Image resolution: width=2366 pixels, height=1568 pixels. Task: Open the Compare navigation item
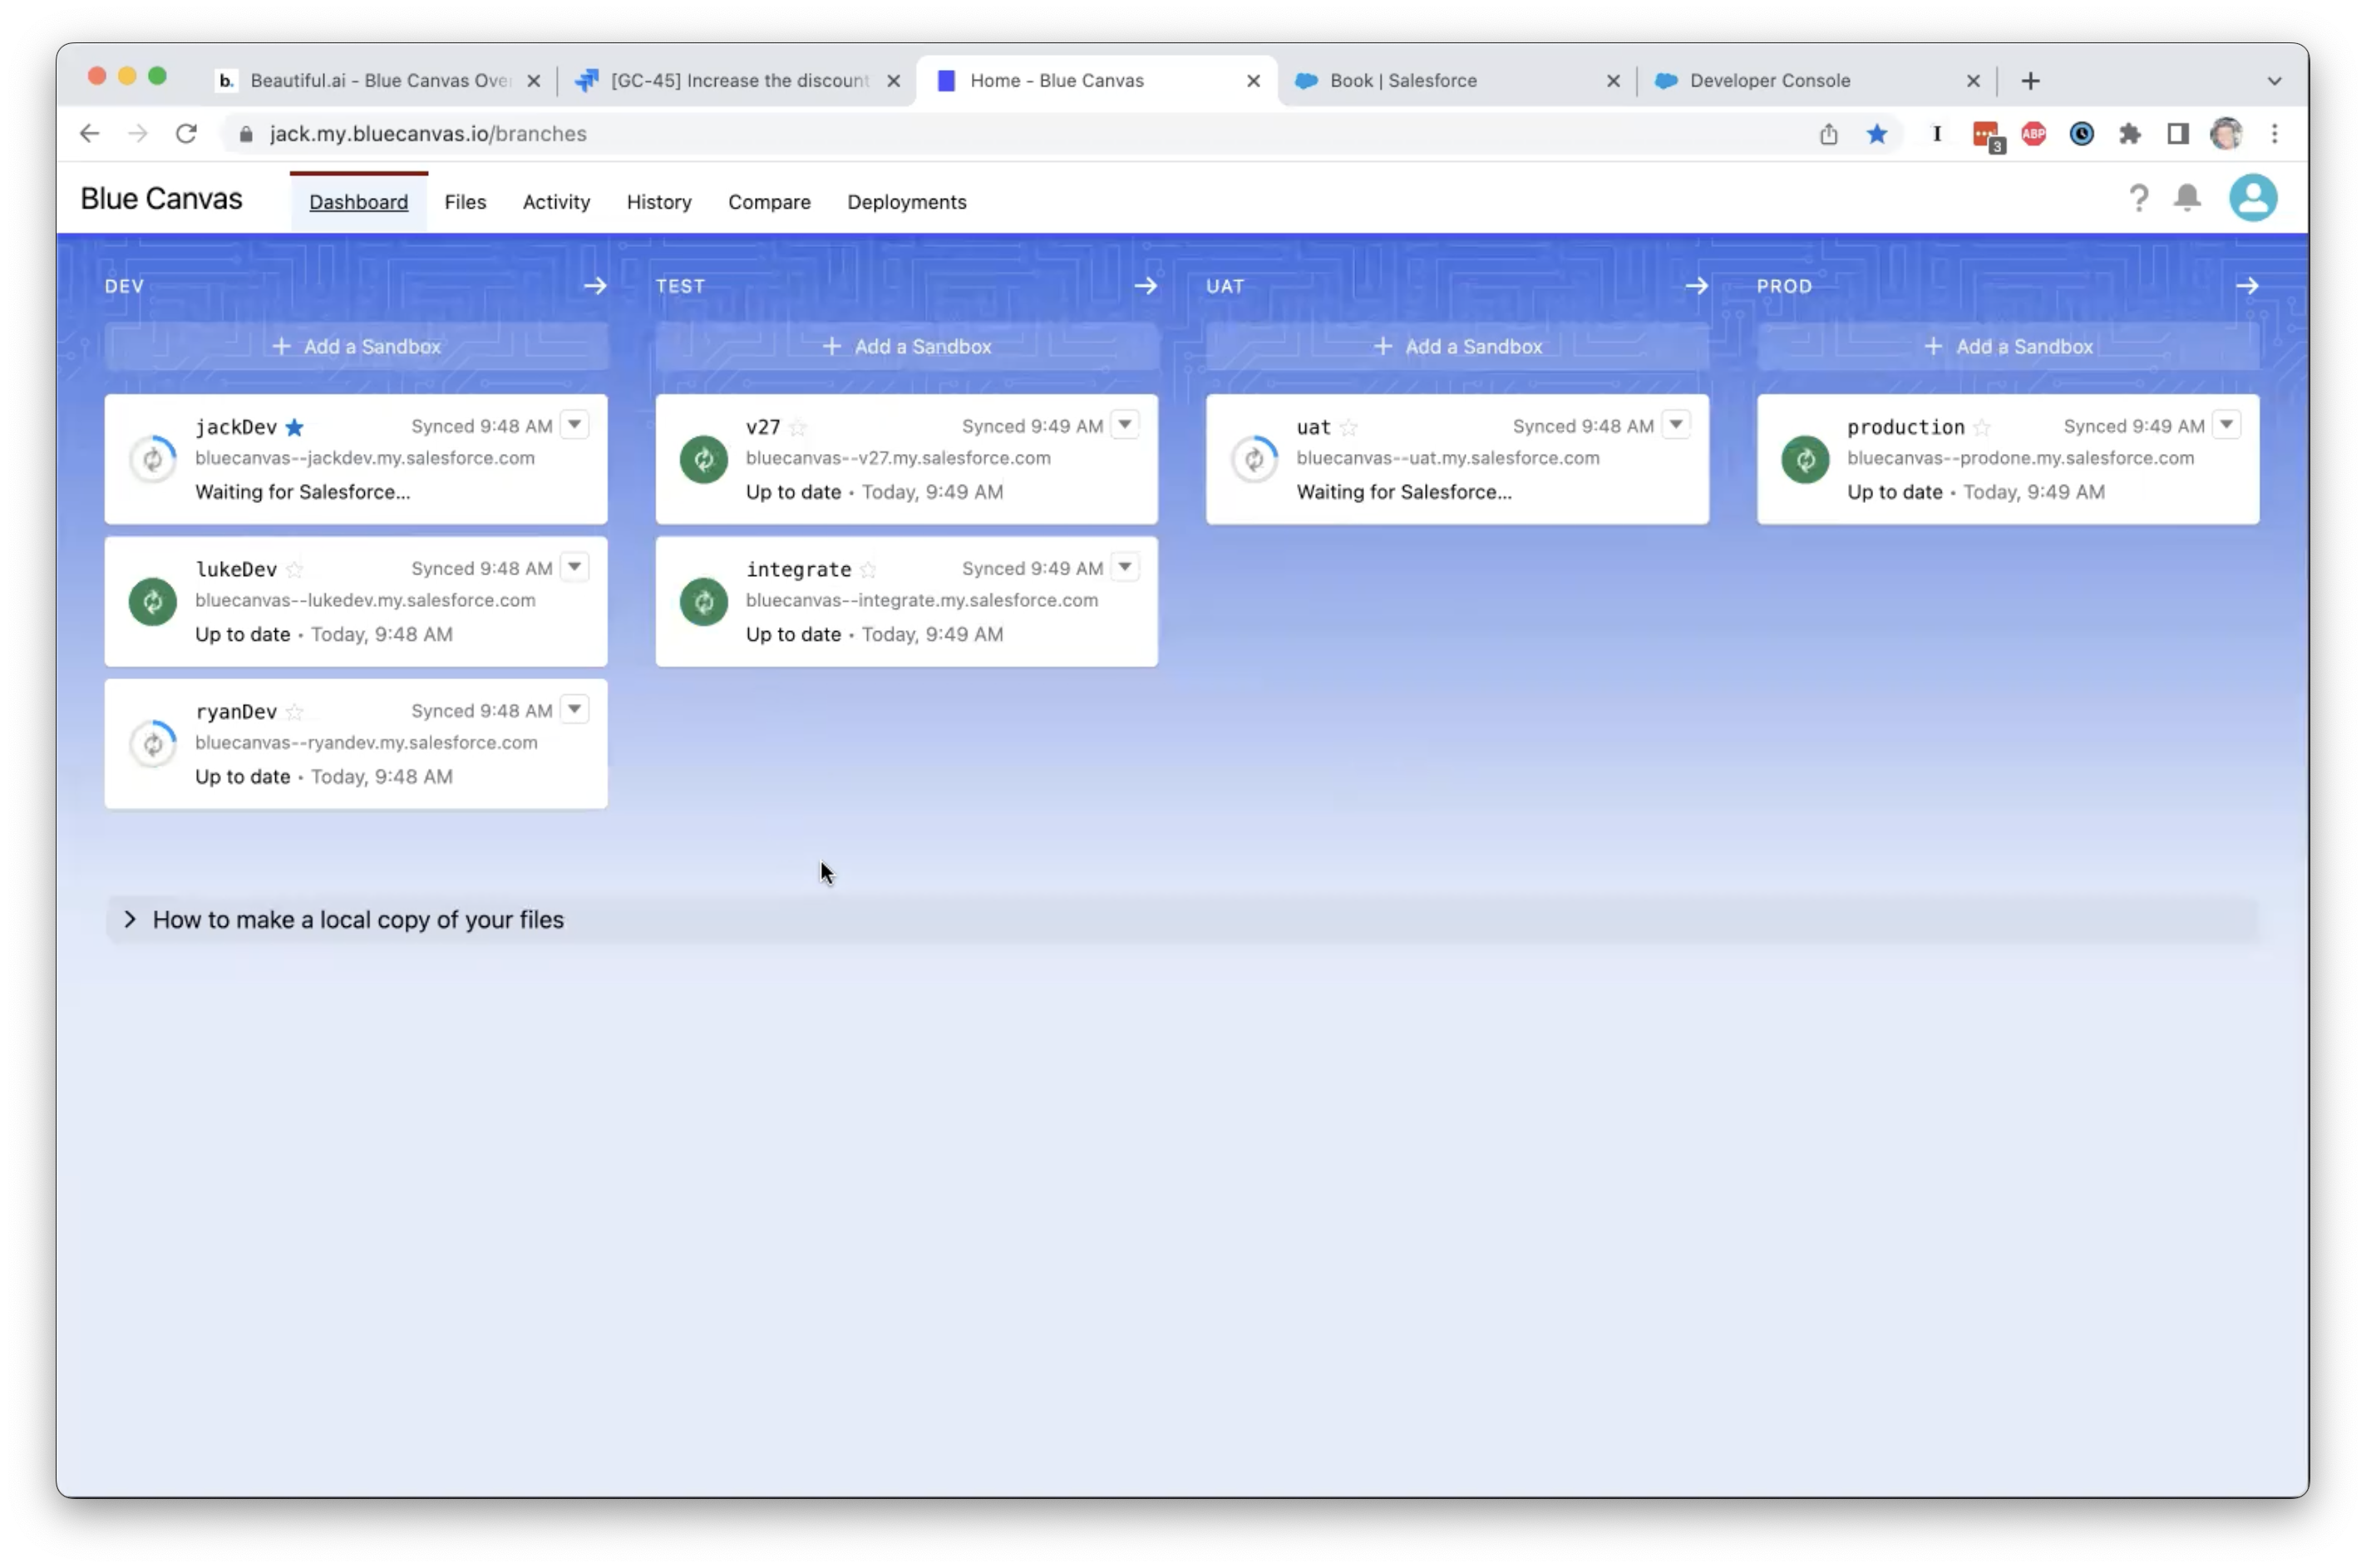pos(768,202)
